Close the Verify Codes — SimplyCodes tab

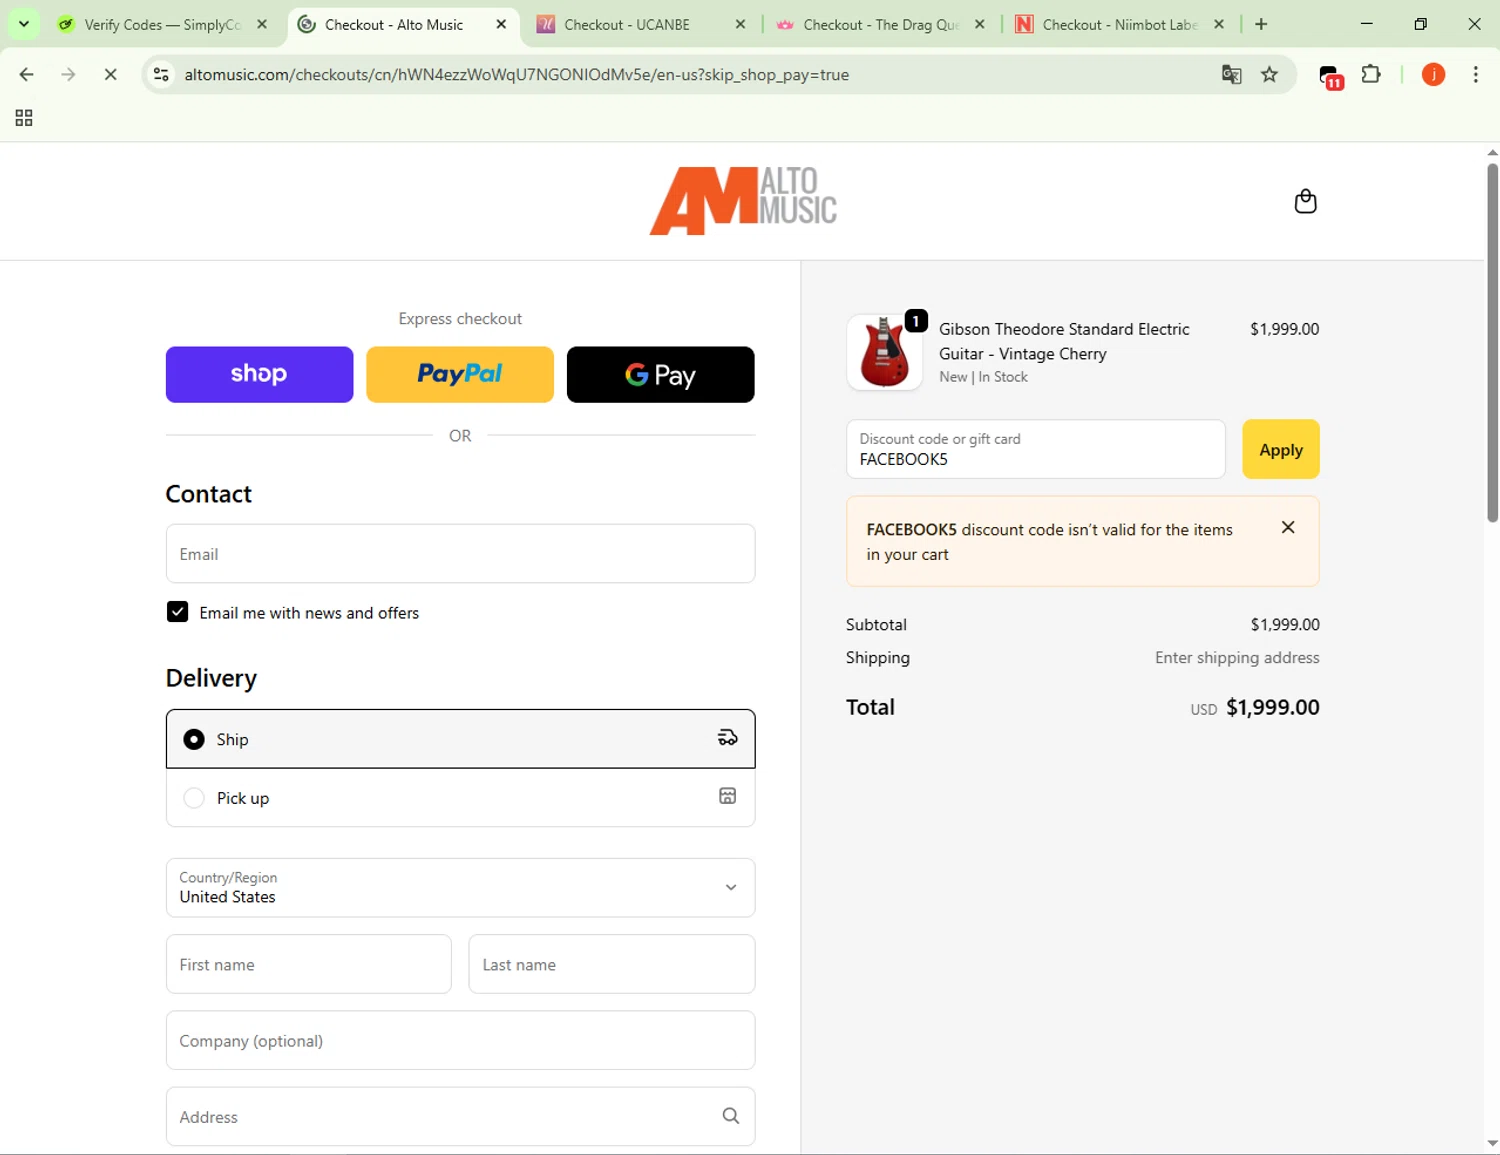pyautogui.click(x=262, y=24)
